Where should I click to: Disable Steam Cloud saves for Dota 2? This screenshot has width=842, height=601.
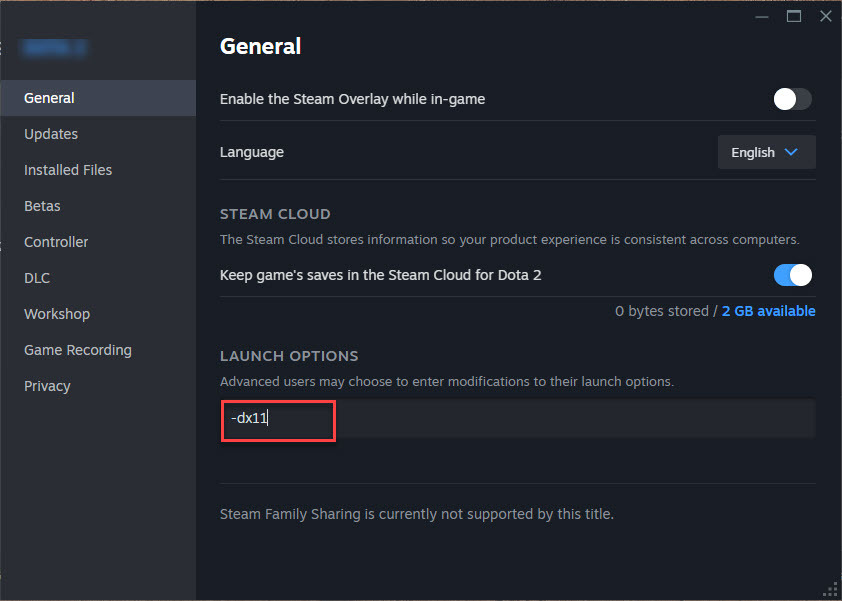pyautogui.click(x=792, y=275)
